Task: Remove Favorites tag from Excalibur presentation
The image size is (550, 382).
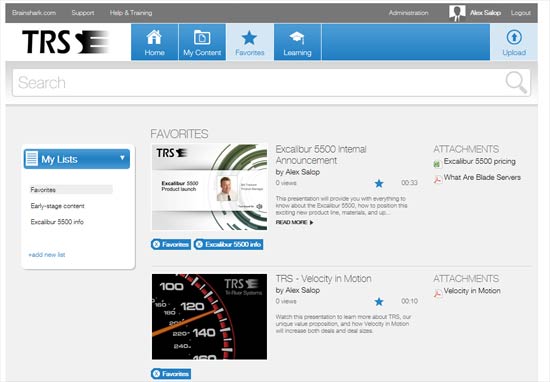Action: point(157,244)
